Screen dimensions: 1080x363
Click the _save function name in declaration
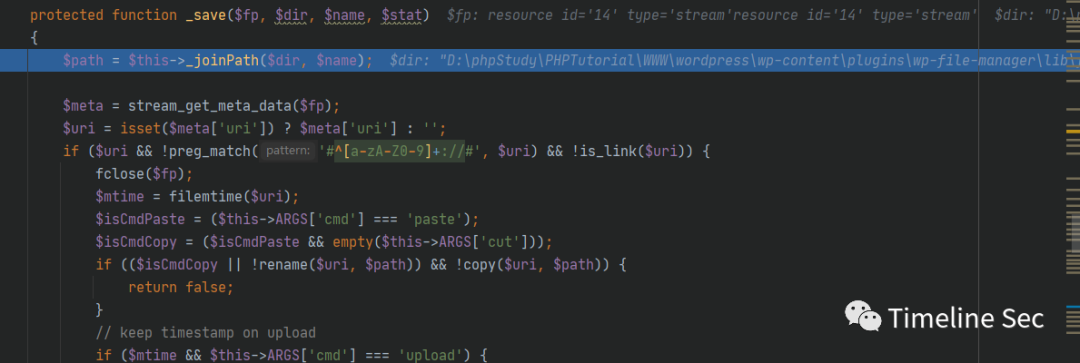(x=207, y=15)
